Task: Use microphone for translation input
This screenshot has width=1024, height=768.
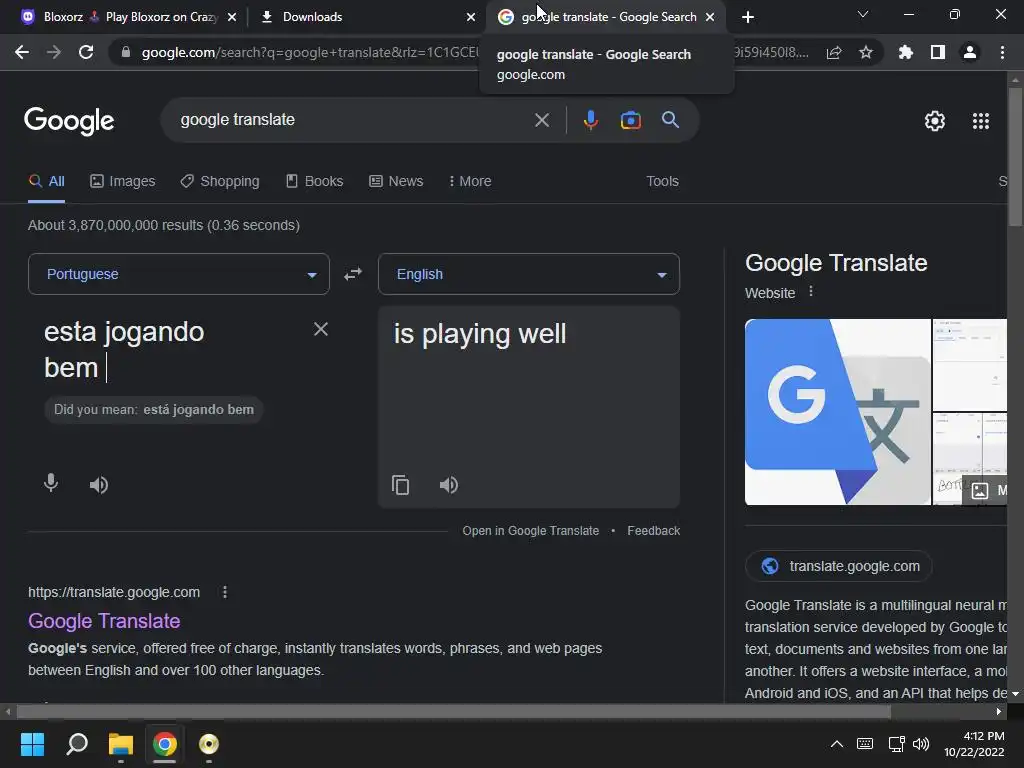Action: point(51,483)
